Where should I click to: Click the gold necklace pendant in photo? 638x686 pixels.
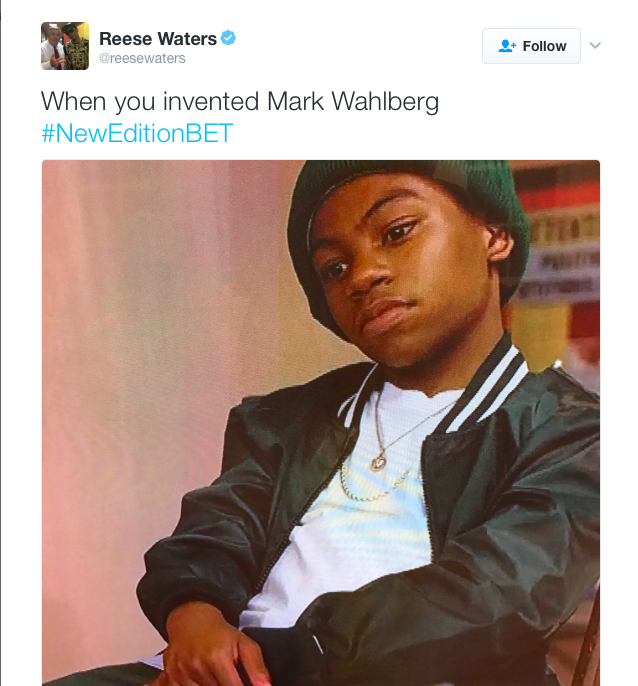tap(379, 462)
